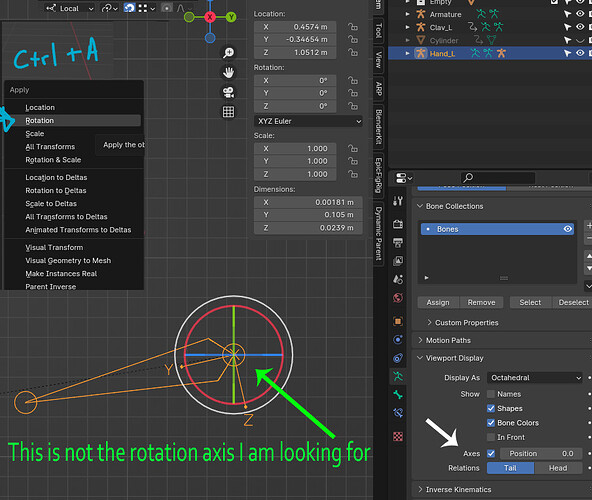The height and width of the screenshot is (500, 592).
Task: Click the green Y axis gizmo ball
Action: [x=231, y=17]
